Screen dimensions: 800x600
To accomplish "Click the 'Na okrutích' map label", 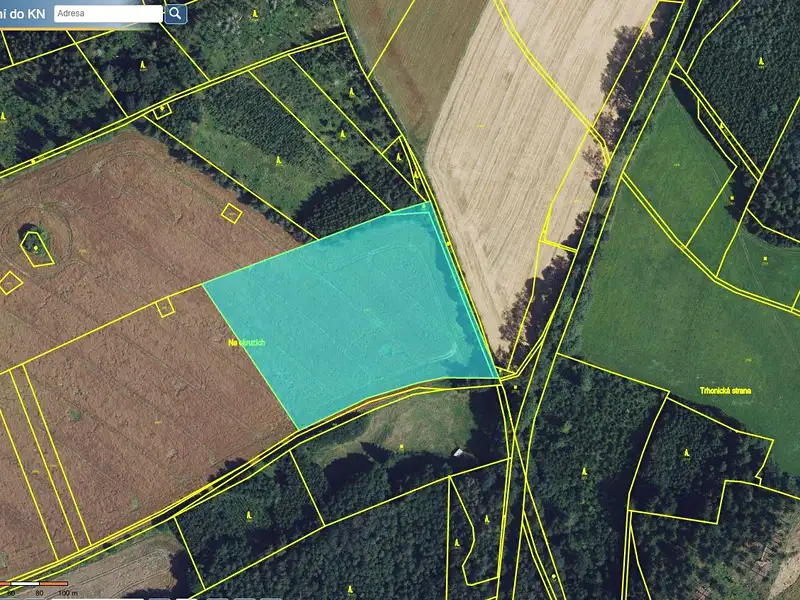I will (x=246, y=343).
